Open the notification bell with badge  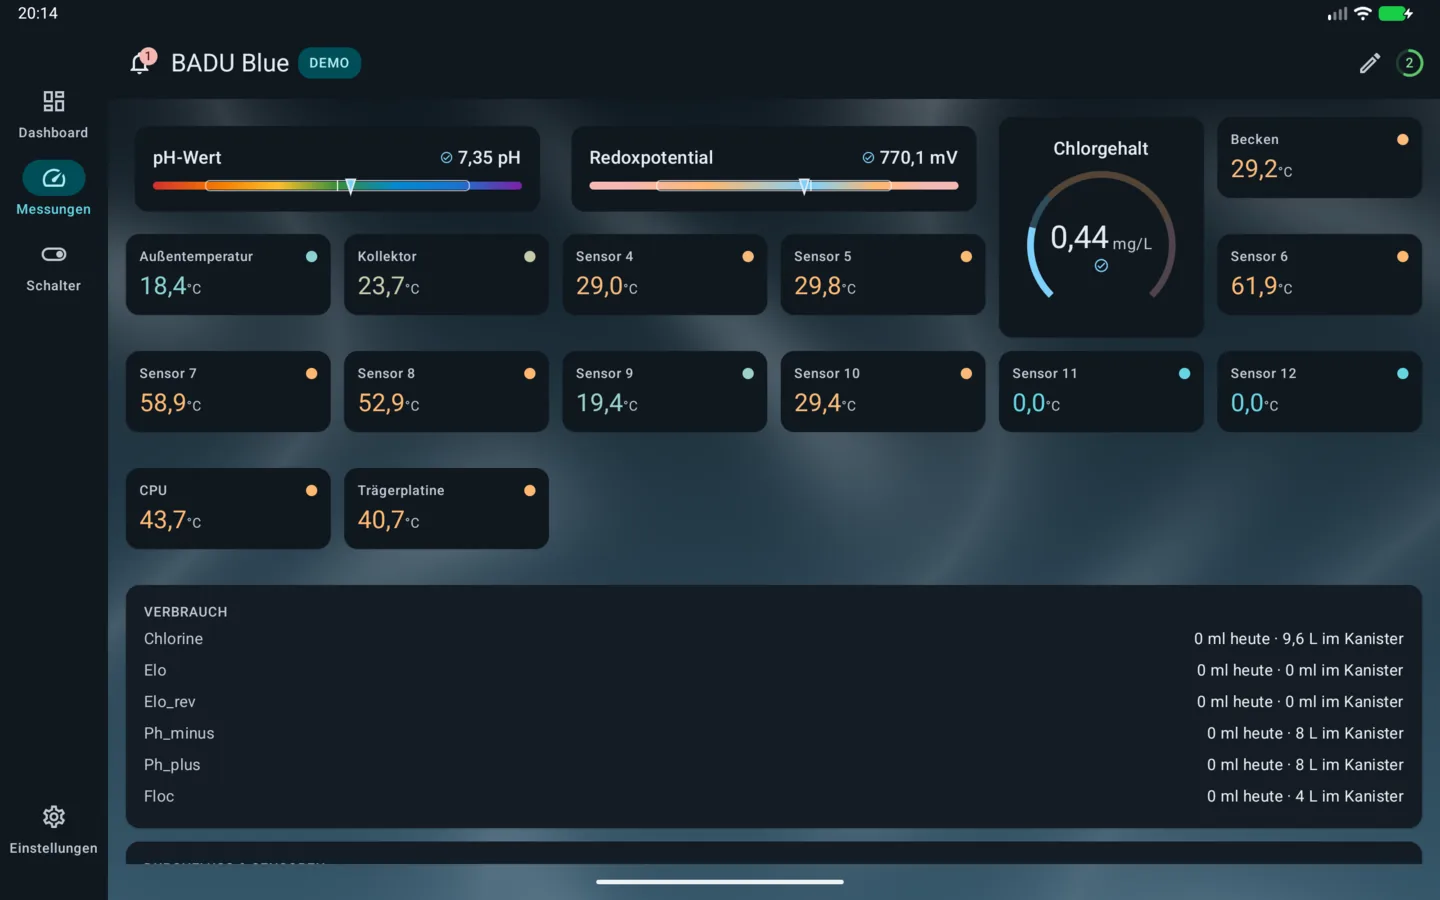click(142, 62)
